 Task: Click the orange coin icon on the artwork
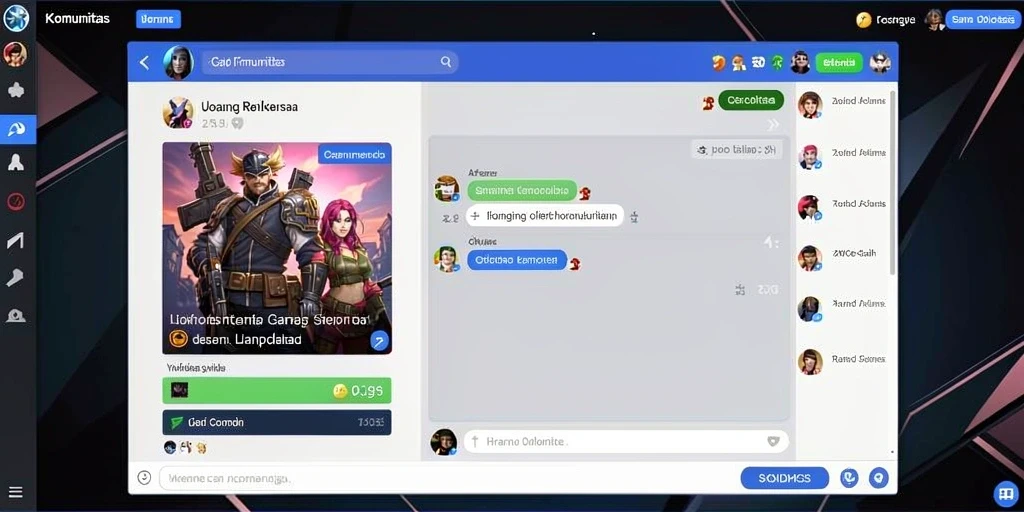tap(178, 338)
